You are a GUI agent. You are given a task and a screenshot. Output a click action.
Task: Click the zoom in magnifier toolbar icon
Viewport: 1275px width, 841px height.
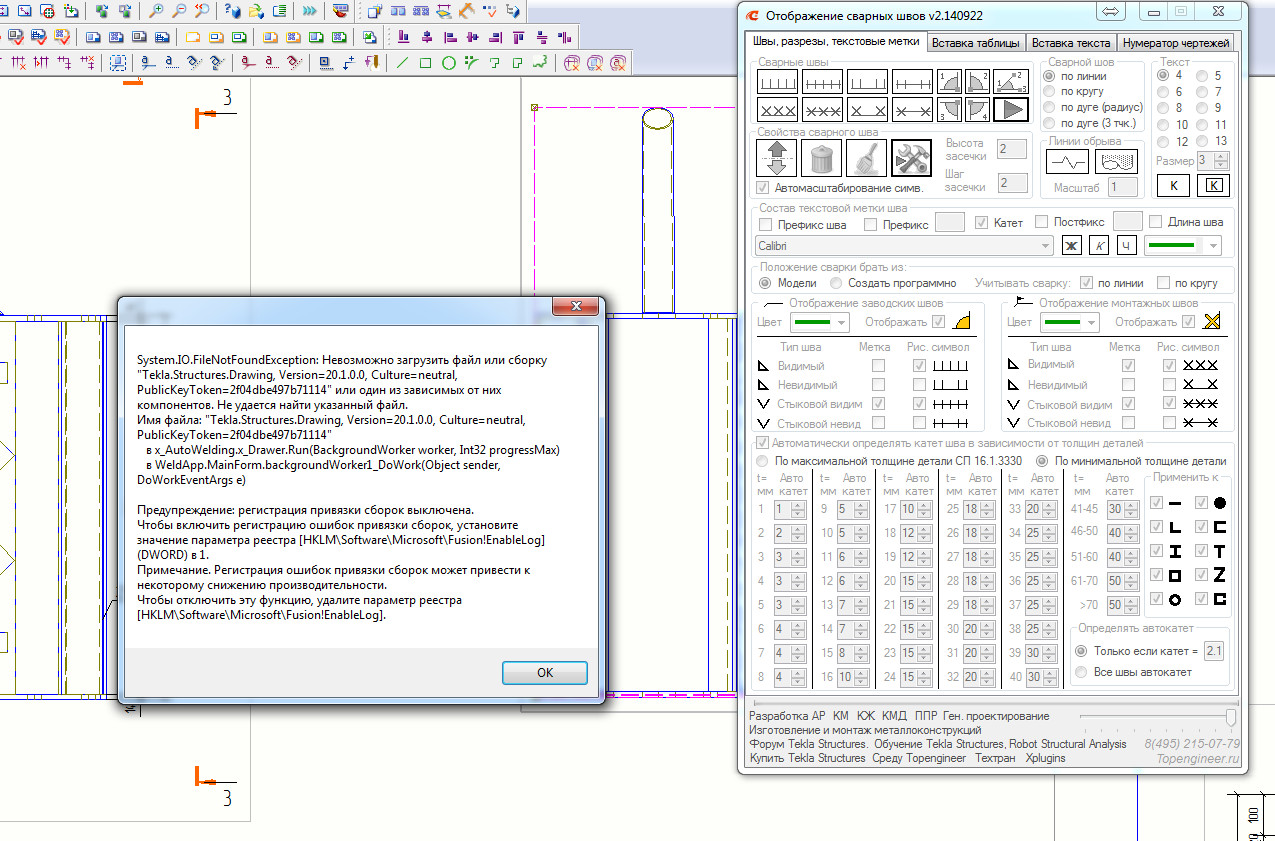(156, 12)
